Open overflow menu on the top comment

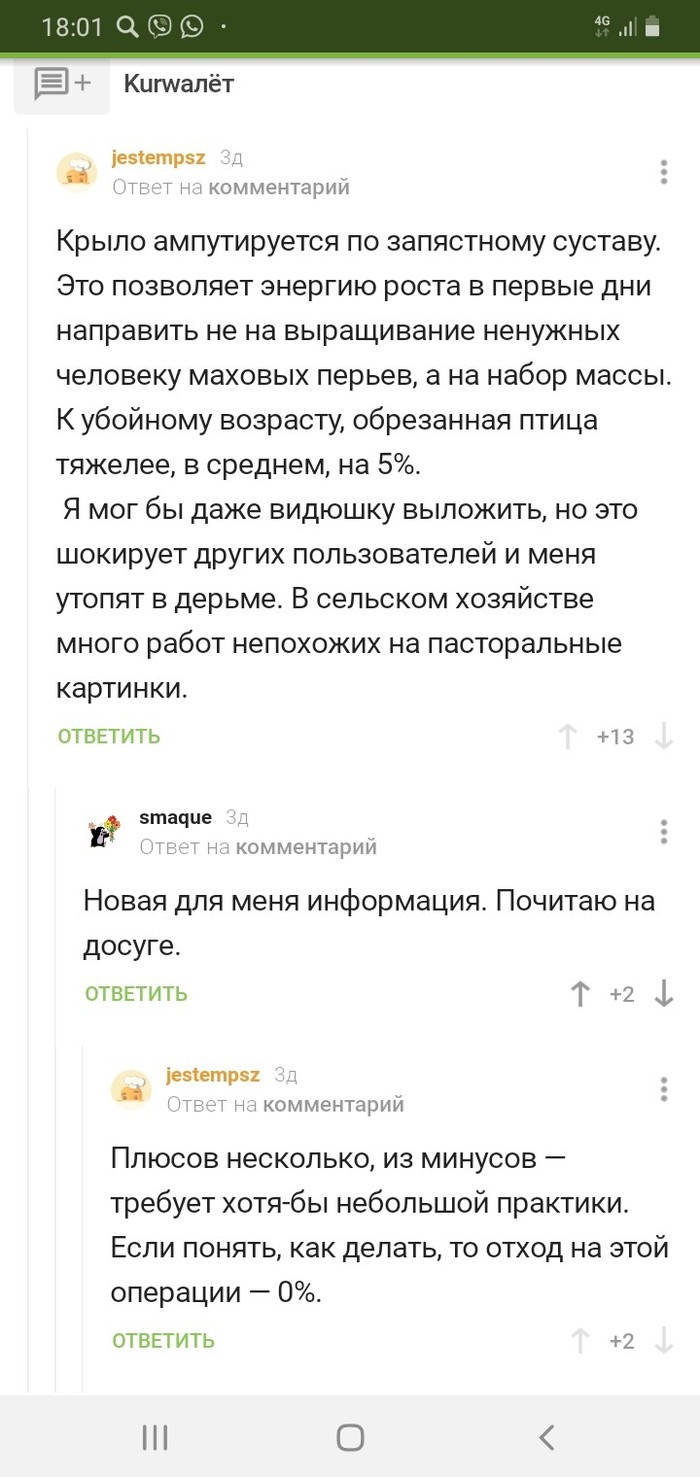(x=662, y=171)
